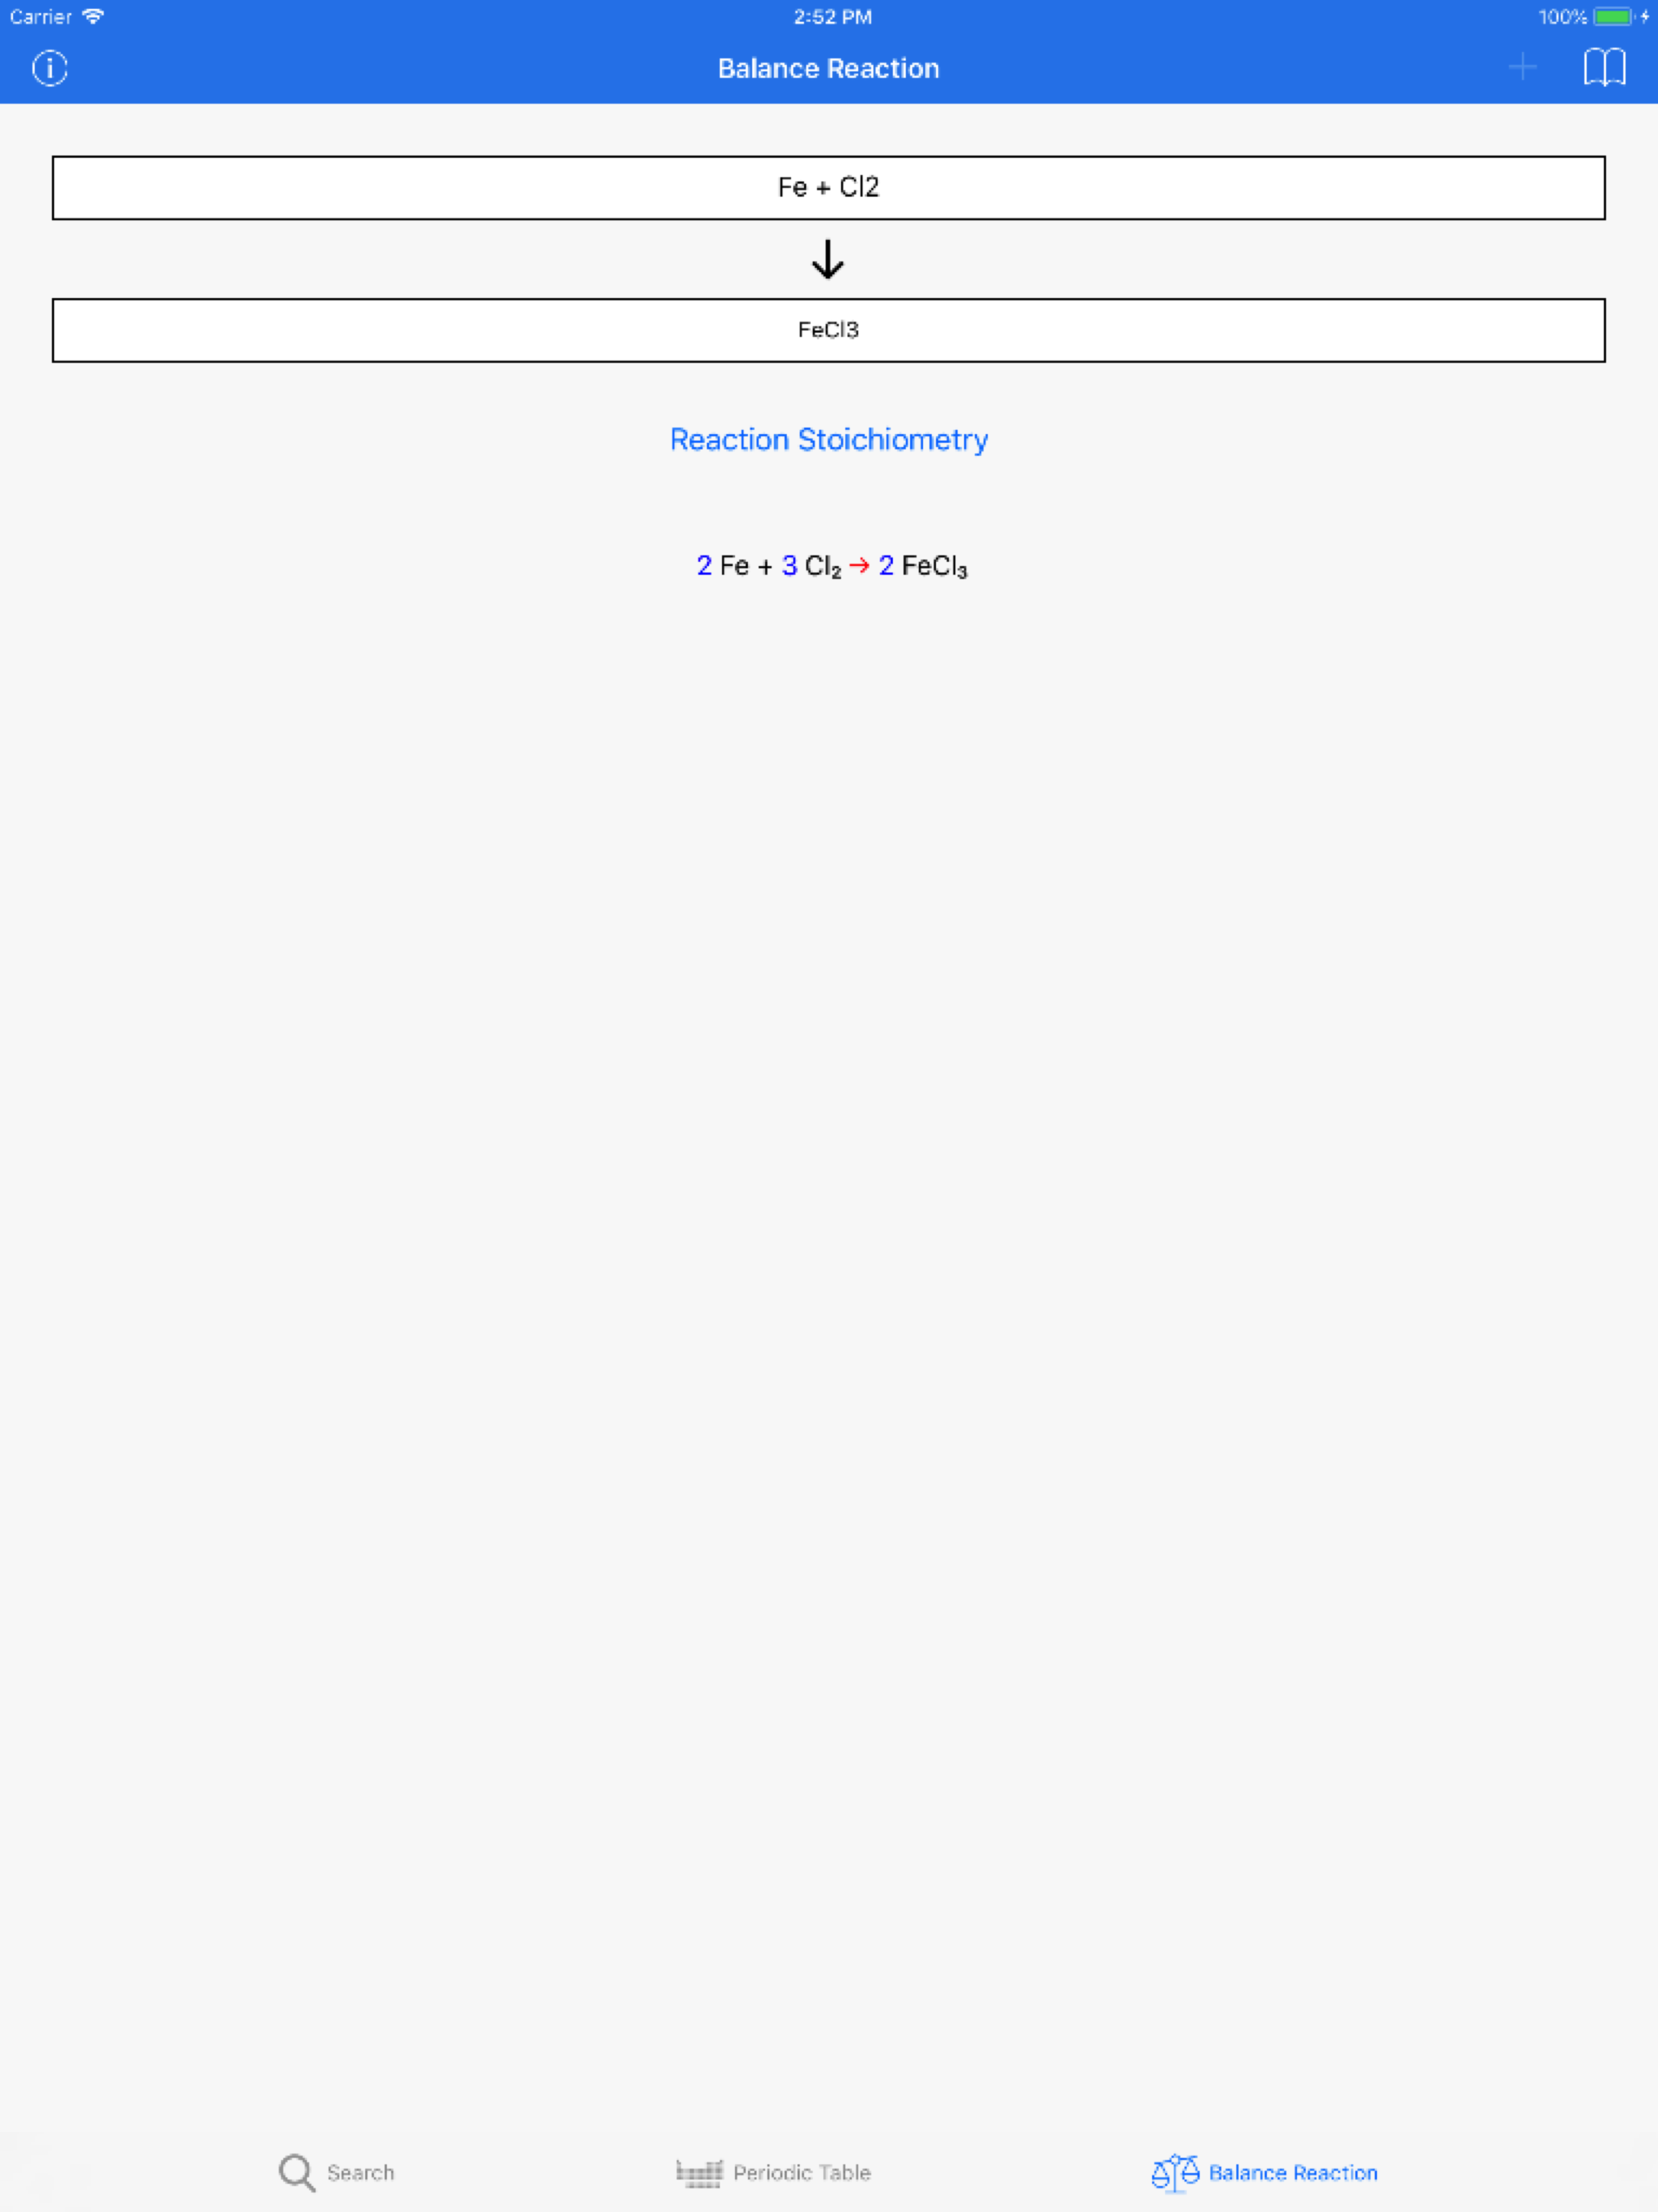
Task: Tap the Wi-Fi status icon
Action: (93, 16)
